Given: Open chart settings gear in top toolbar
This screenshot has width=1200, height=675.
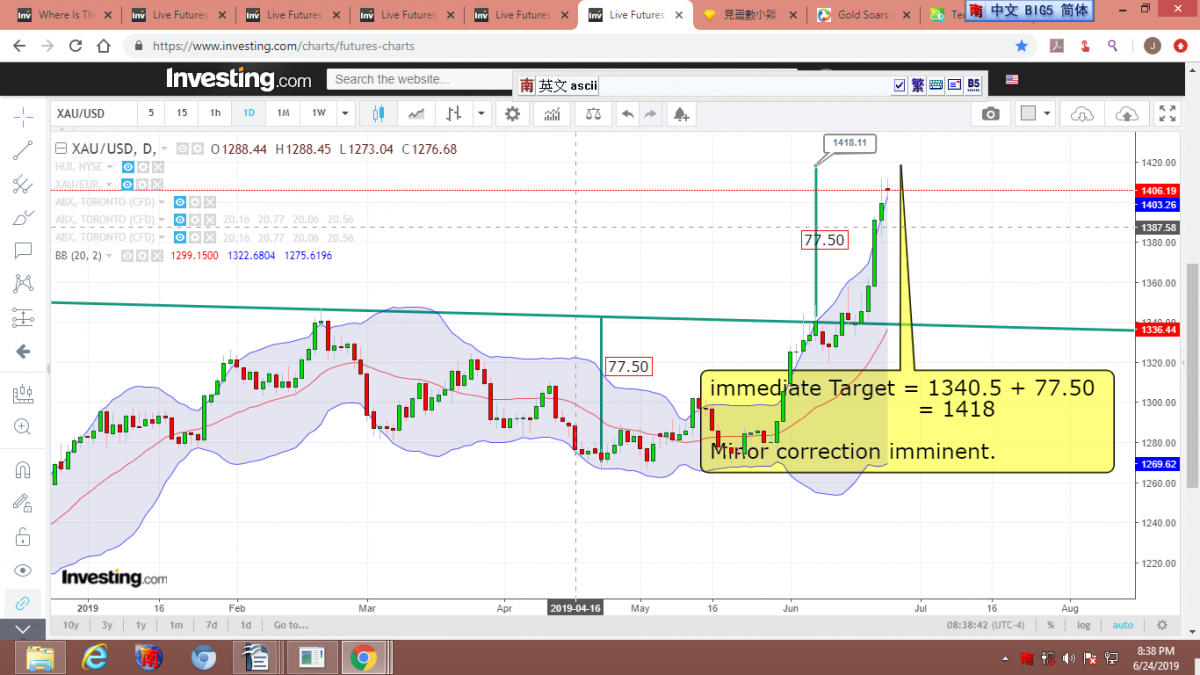Looking at the screenshot, I should pos(513,114).
